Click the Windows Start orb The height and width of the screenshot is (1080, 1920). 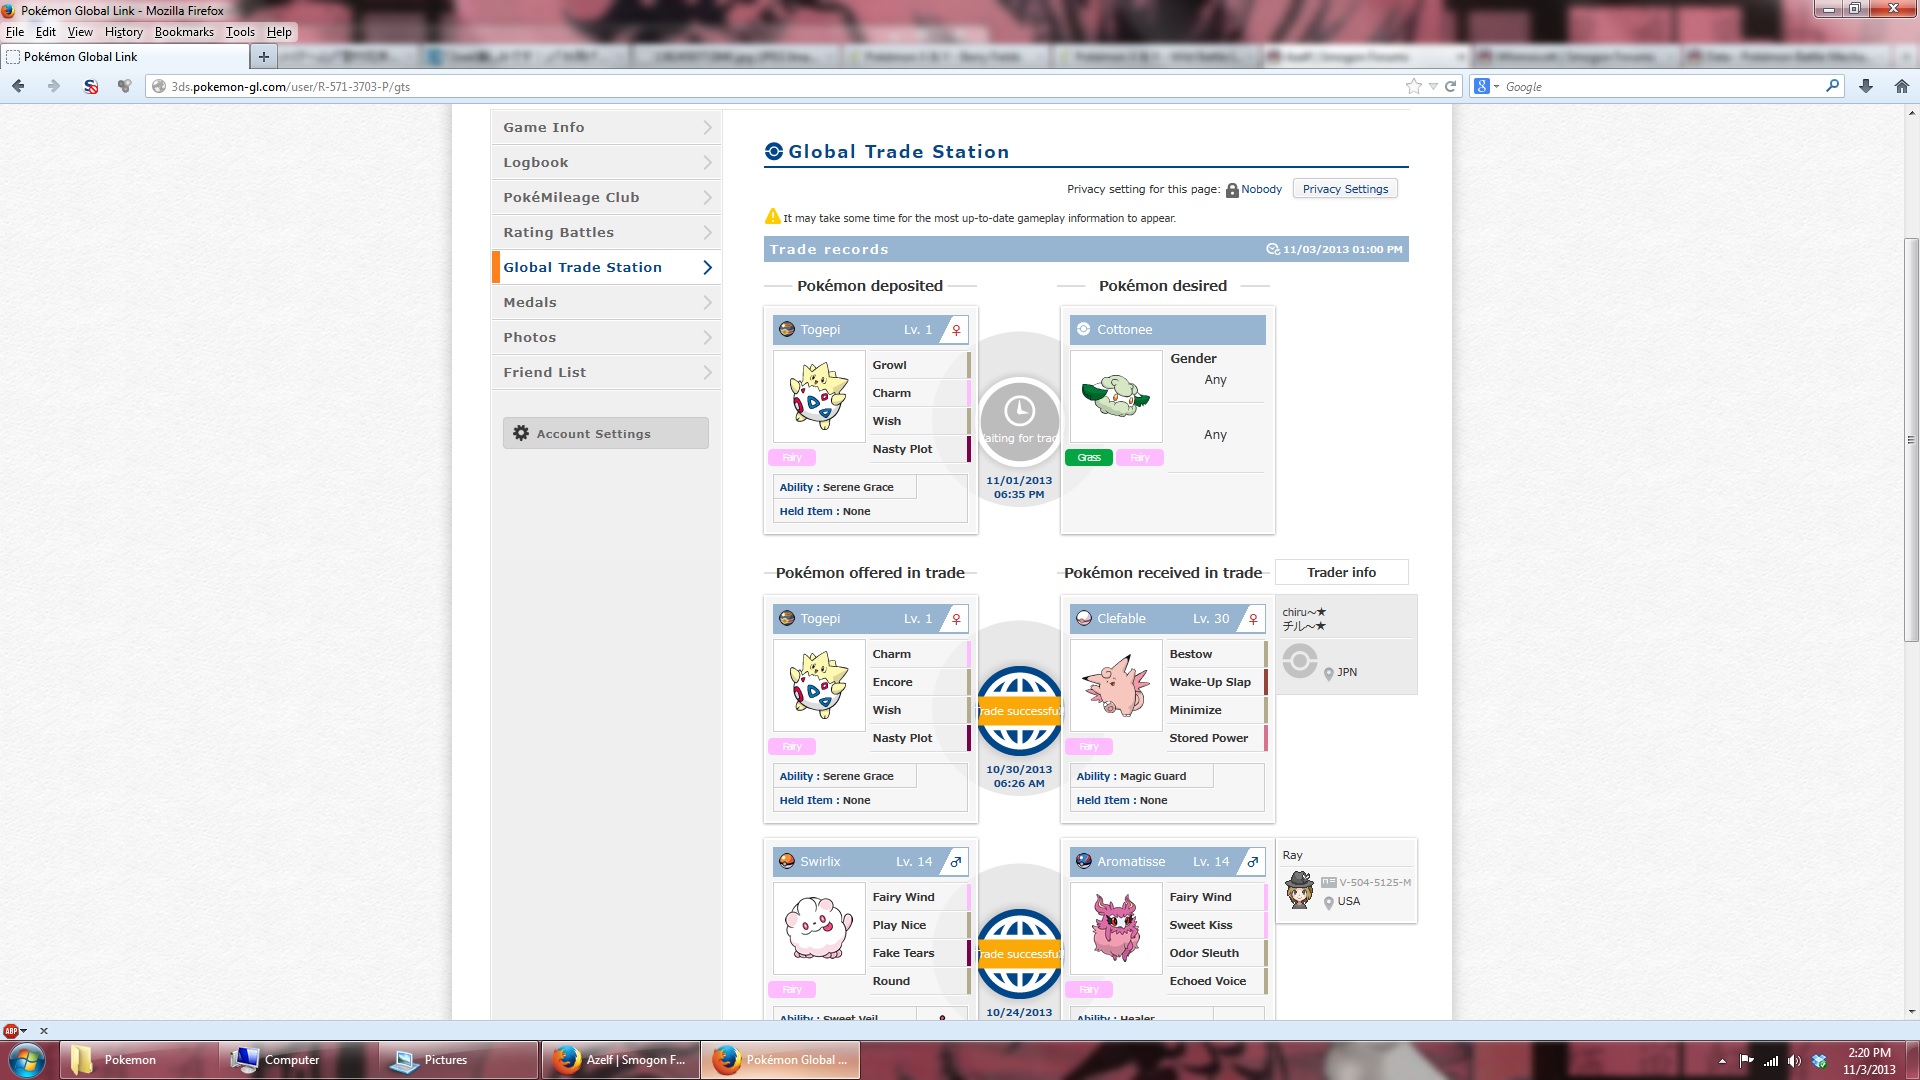pyautogui.click(x=27, y=1060)
